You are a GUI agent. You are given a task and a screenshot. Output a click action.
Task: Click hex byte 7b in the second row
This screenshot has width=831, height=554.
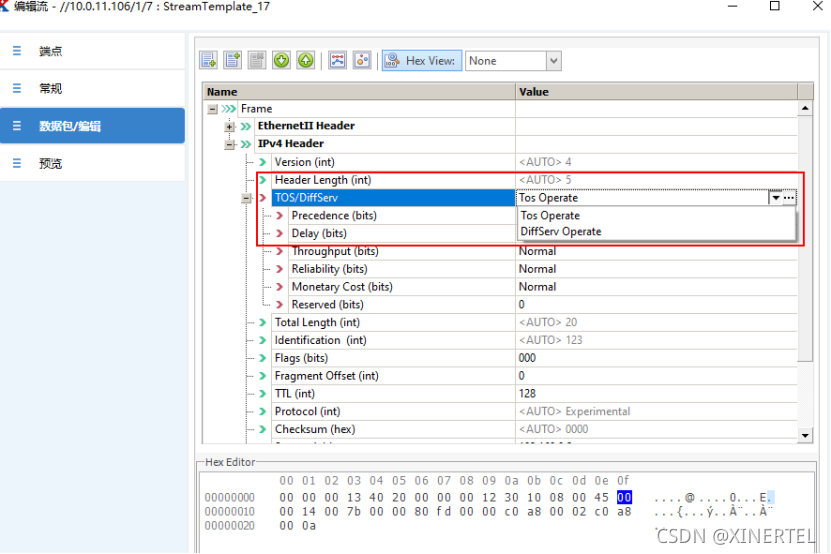pos(354,512)
